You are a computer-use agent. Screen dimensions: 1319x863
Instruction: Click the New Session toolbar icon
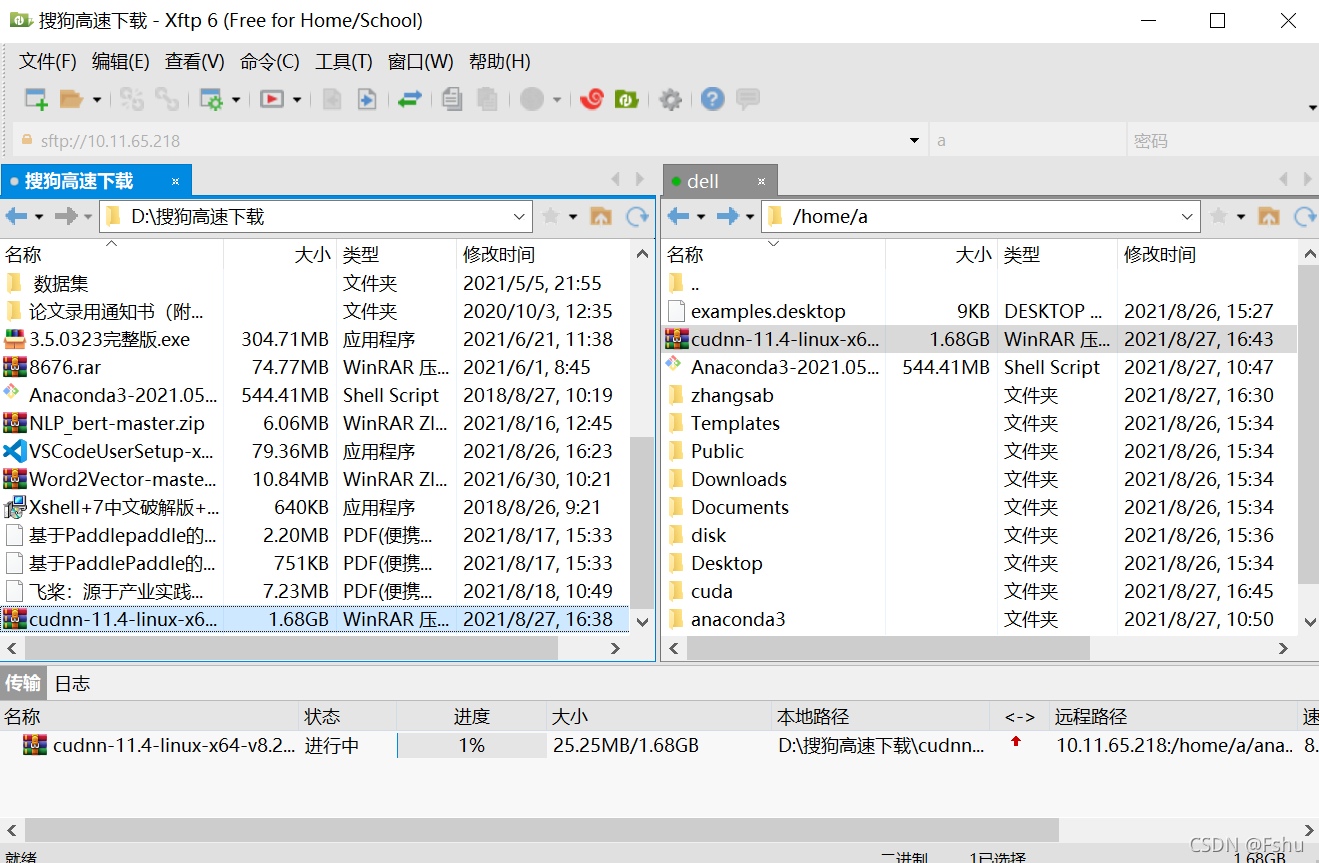(x=36, y=99)
